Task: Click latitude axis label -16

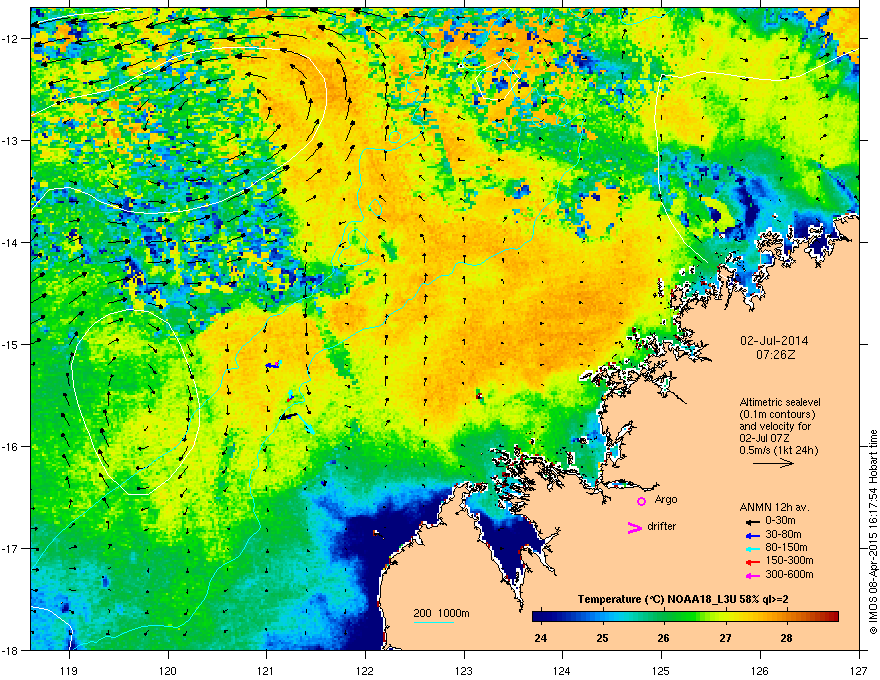Action: [x=11, y=446]
